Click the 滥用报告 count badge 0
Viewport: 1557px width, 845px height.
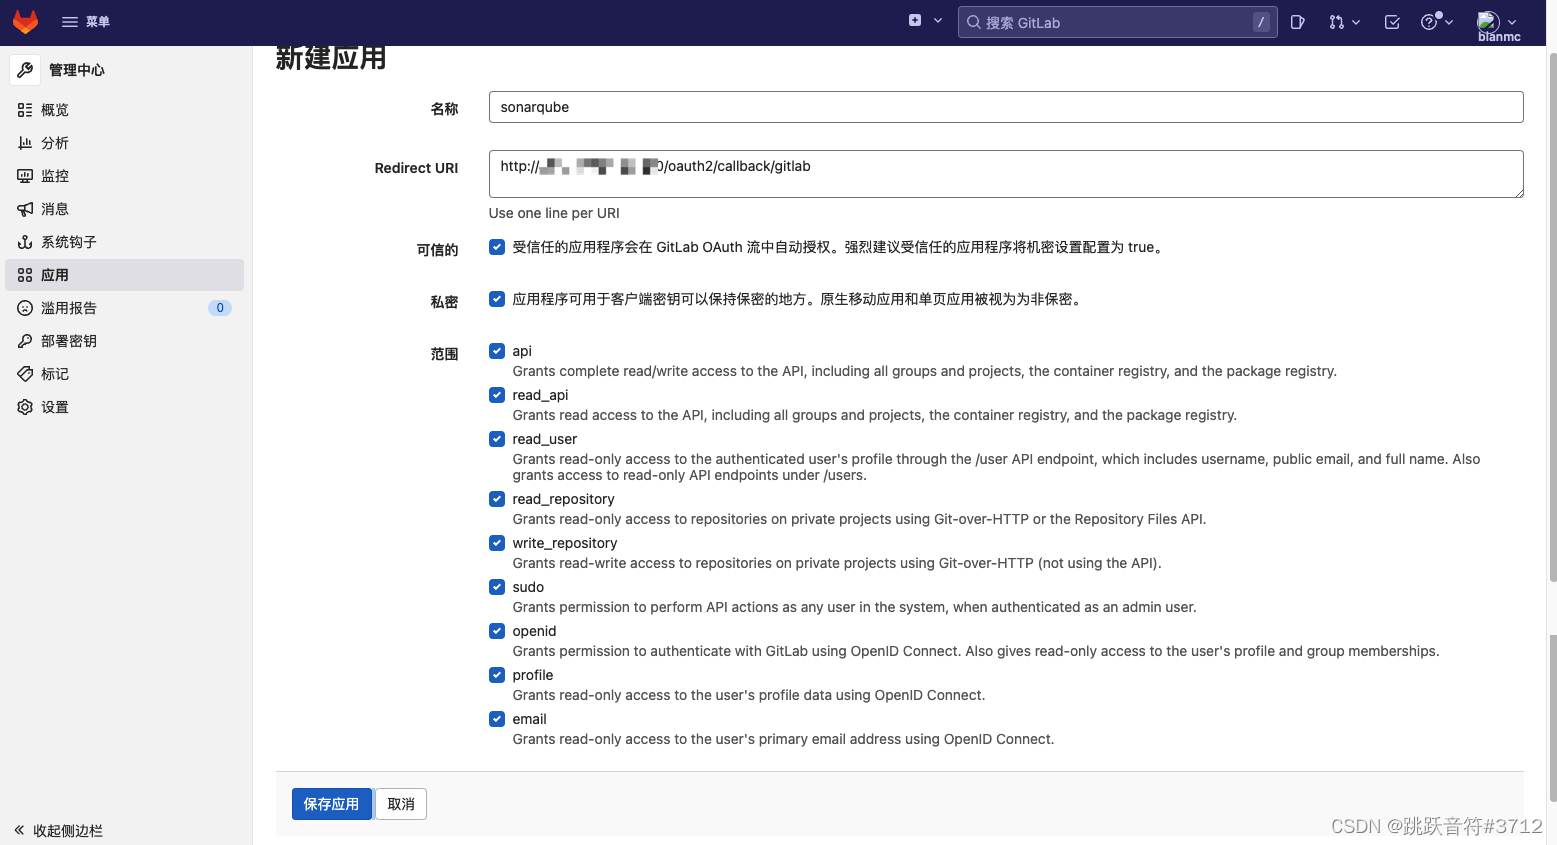pos(220,308)
